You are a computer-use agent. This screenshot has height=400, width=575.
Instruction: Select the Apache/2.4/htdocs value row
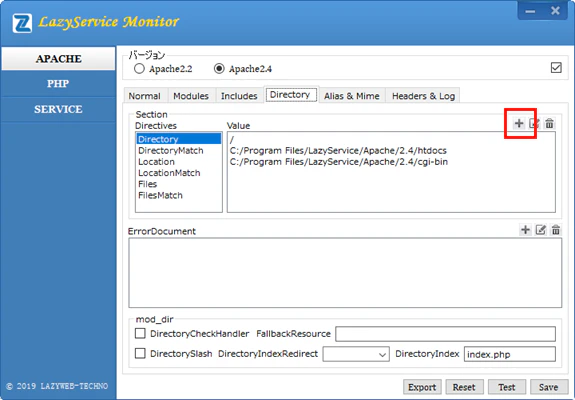point(391,151)
